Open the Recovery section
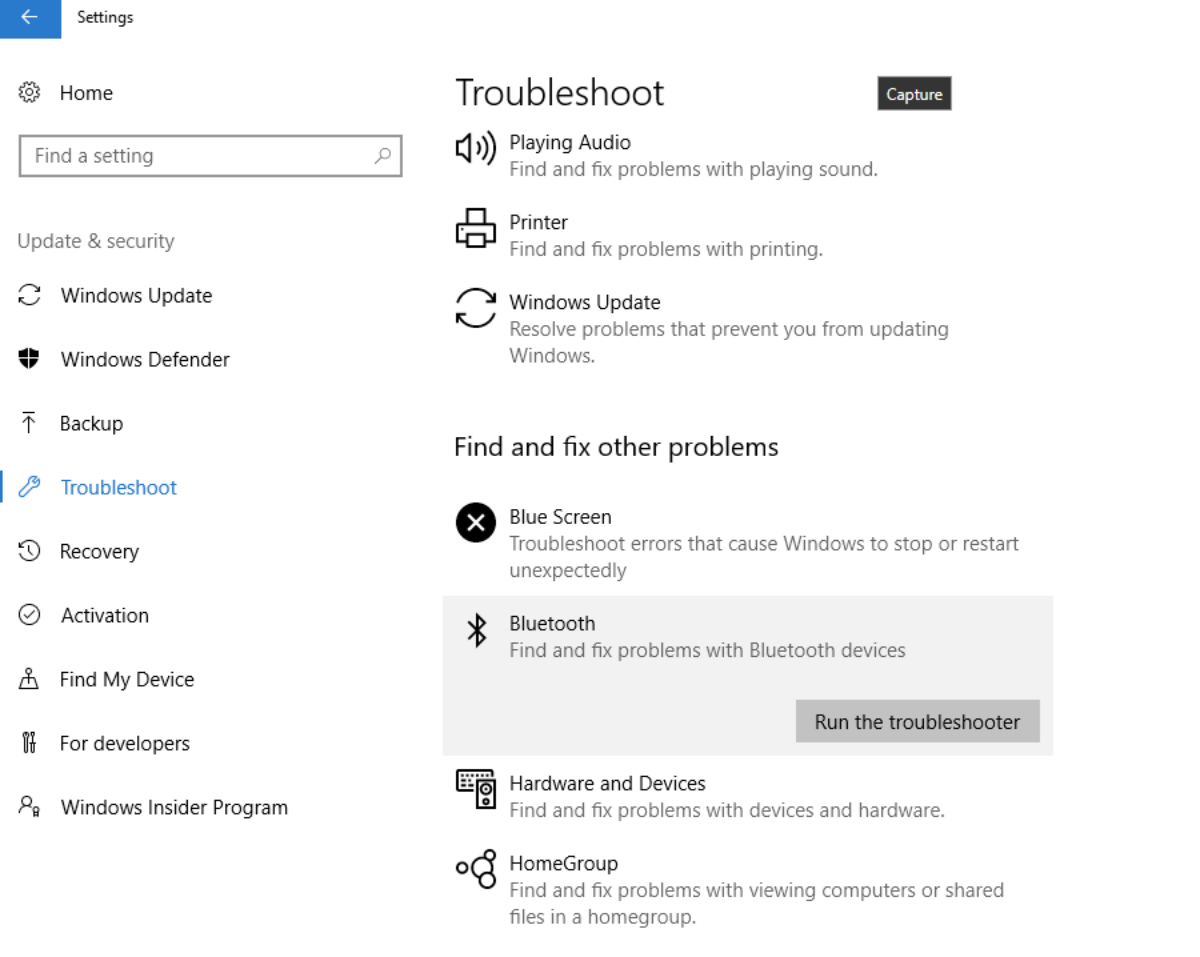 coord(99,552)
